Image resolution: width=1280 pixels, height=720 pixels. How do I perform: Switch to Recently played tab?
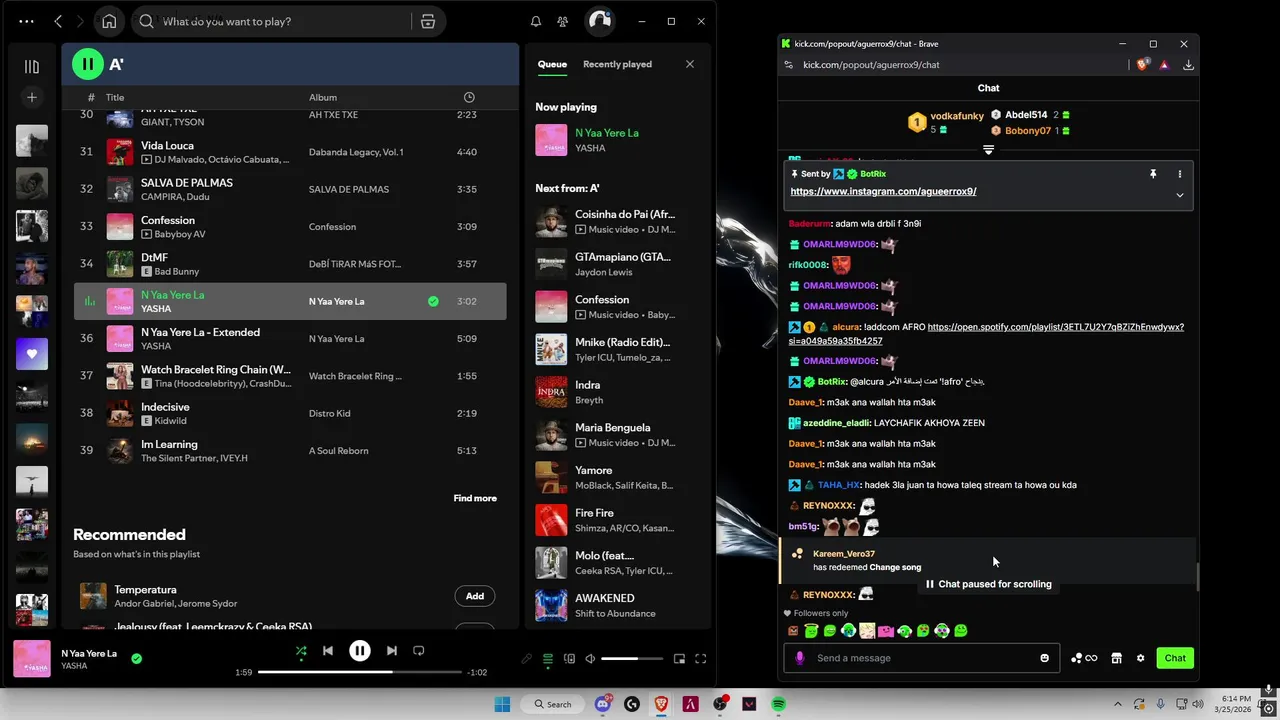click(x=617, y=64)
